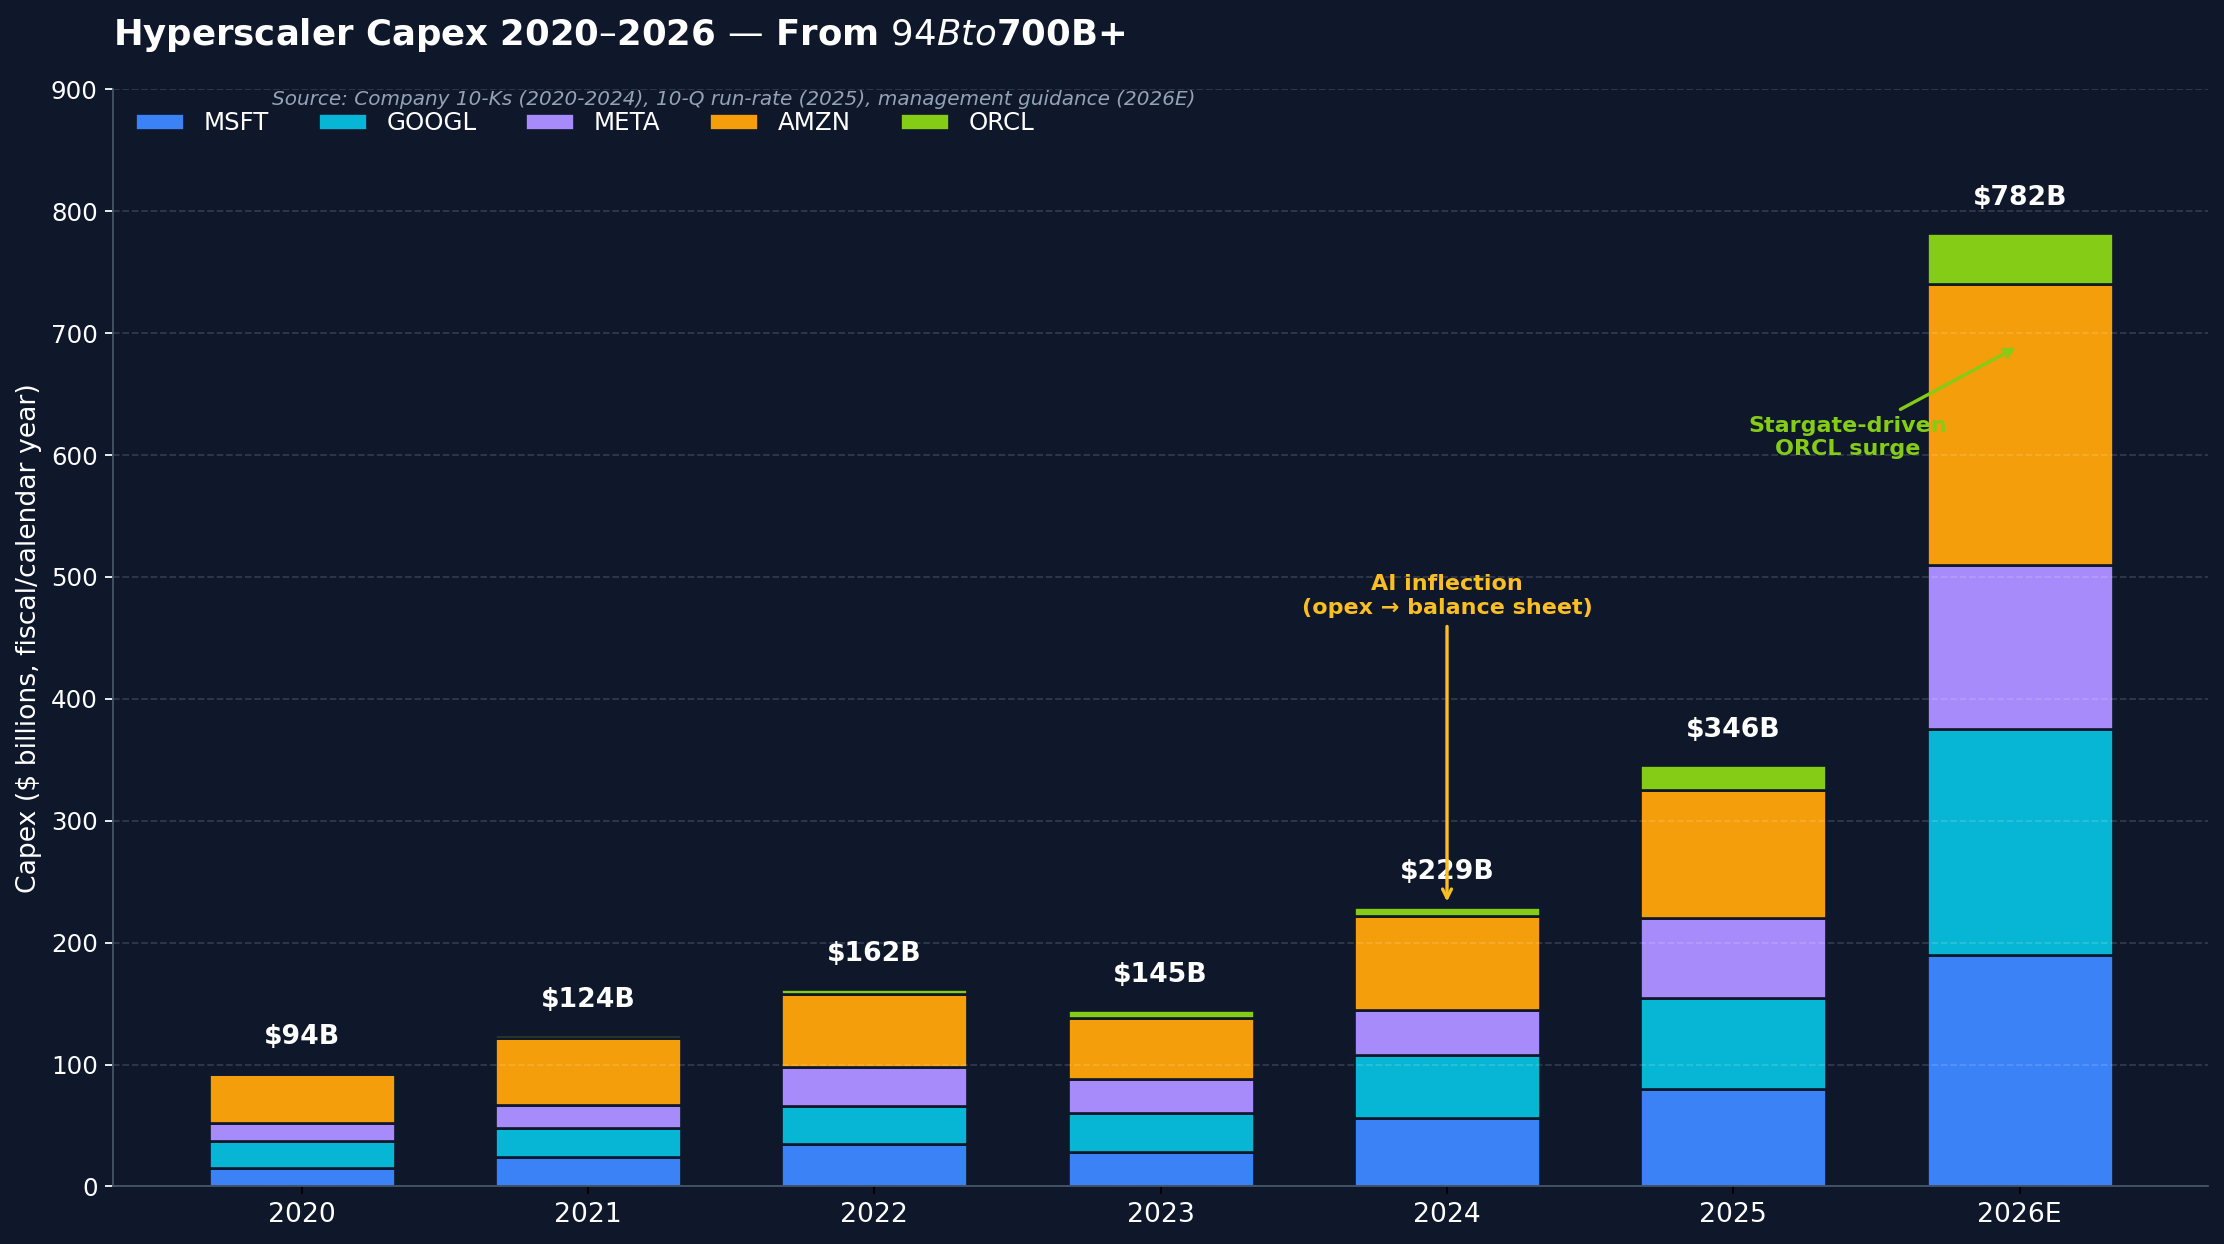Click the $782B total label

tap(2020, 197)
